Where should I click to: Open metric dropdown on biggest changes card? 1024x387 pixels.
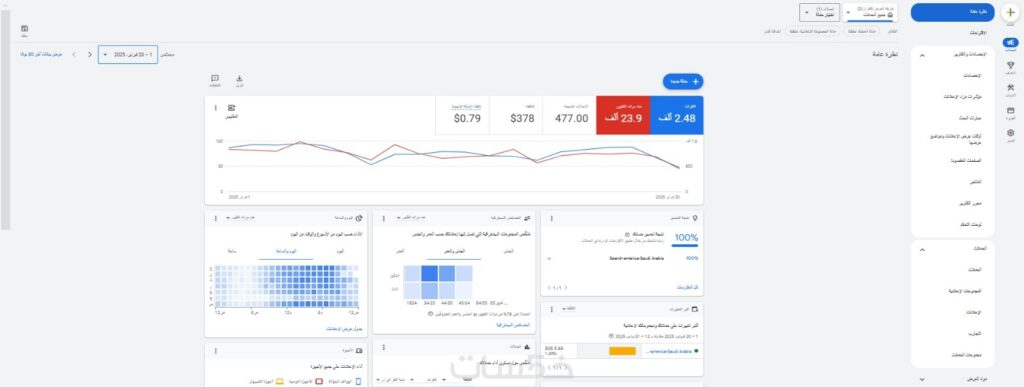(x=569, y=309)
